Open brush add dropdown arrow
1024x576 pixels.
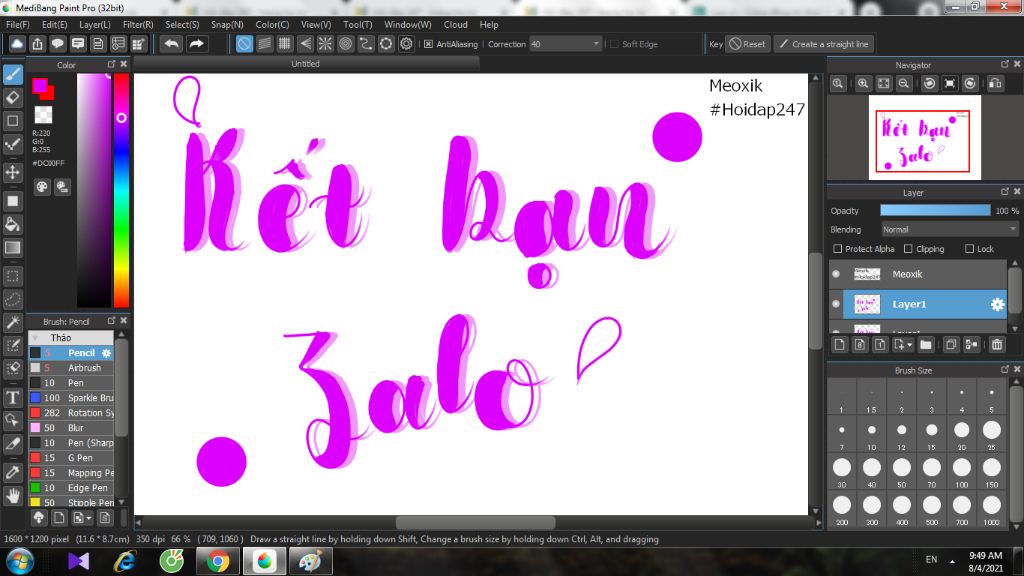point(89,519)
